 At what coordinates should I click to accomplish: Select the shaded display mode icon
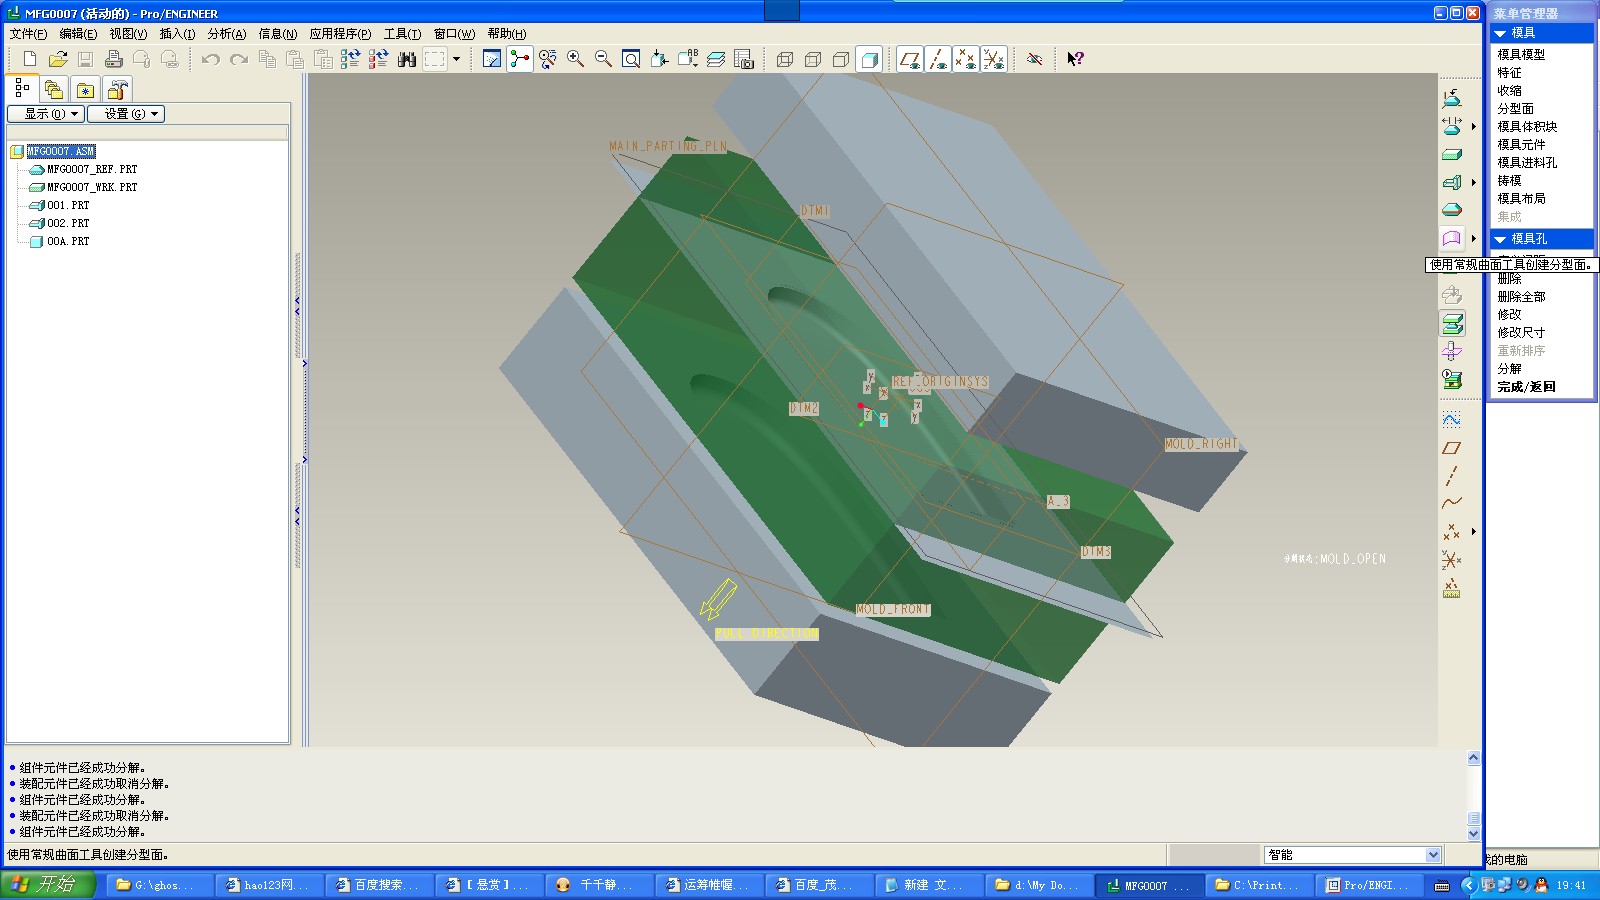(x=869, y=59)
